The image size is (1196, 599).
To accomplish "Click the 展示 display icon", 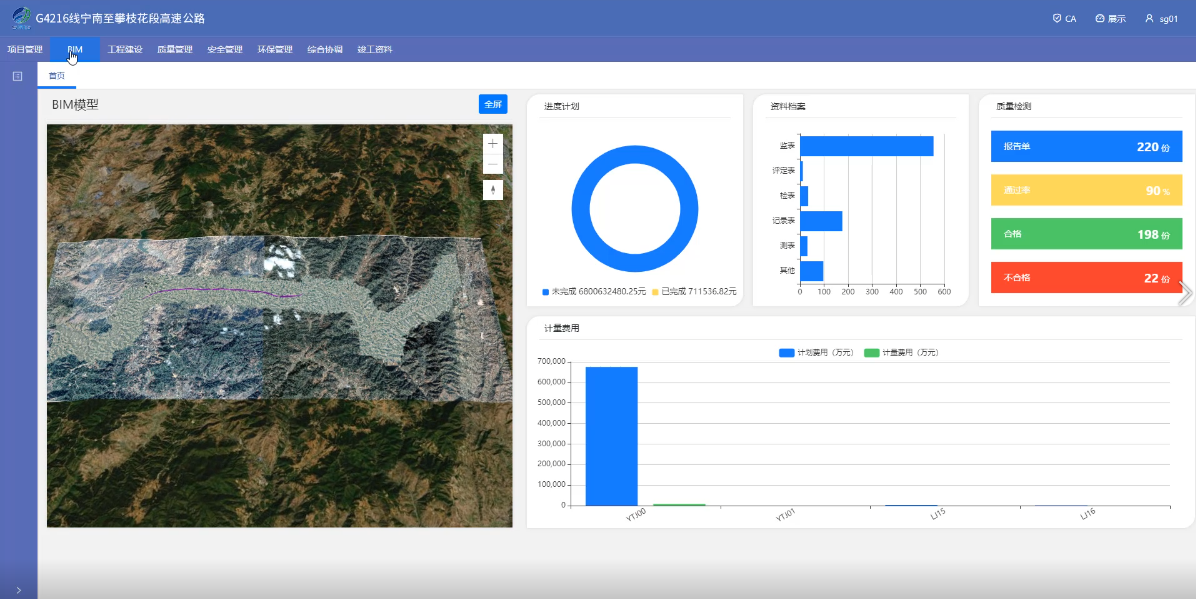I will click(x=1100, y=18).
